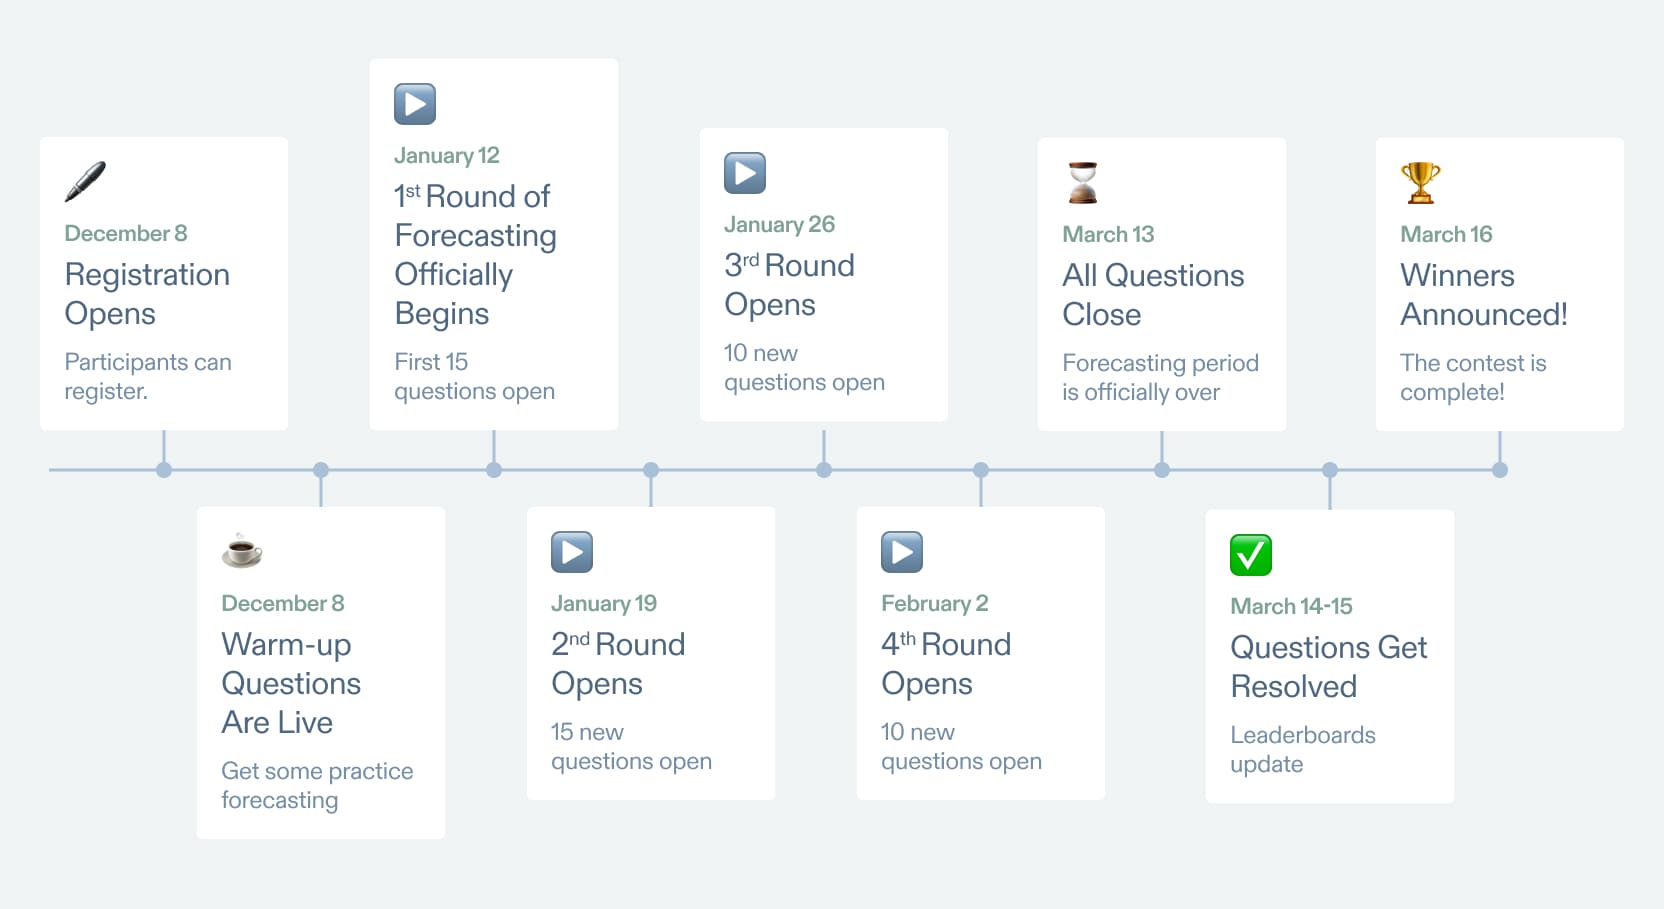Image resolution: width=1664 pixels, height=909 pixels.
Task: Select the Registration Opens heading
Action: (x=147, y=294)
